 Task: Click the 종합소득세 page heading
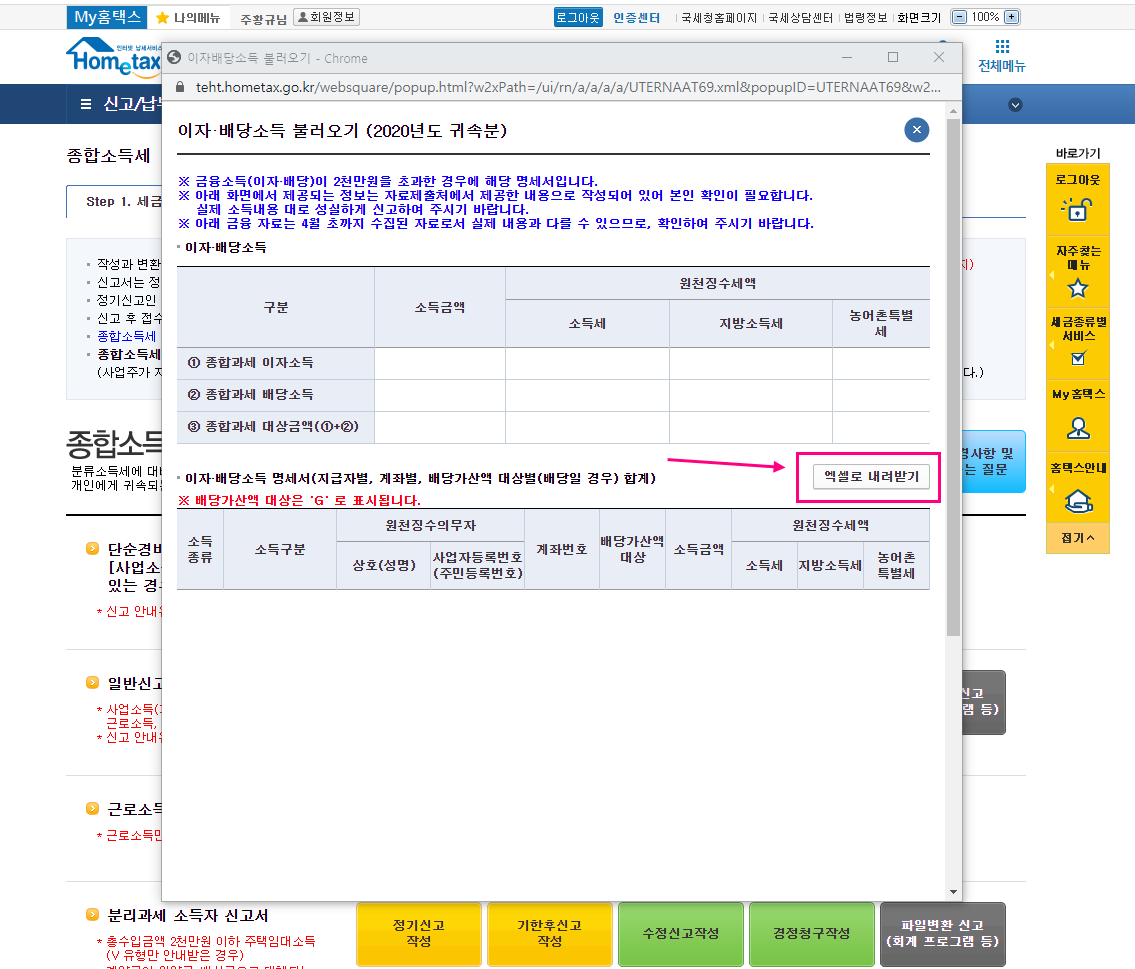click(x=109, y=156)
